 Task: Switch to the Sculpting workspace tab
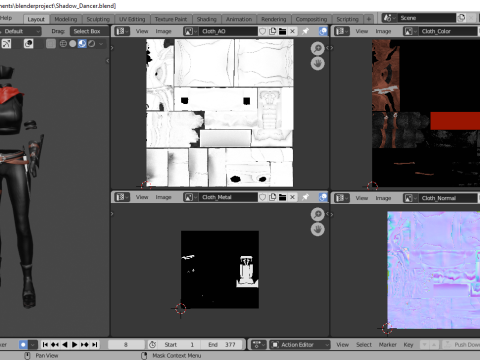(98, 19)
